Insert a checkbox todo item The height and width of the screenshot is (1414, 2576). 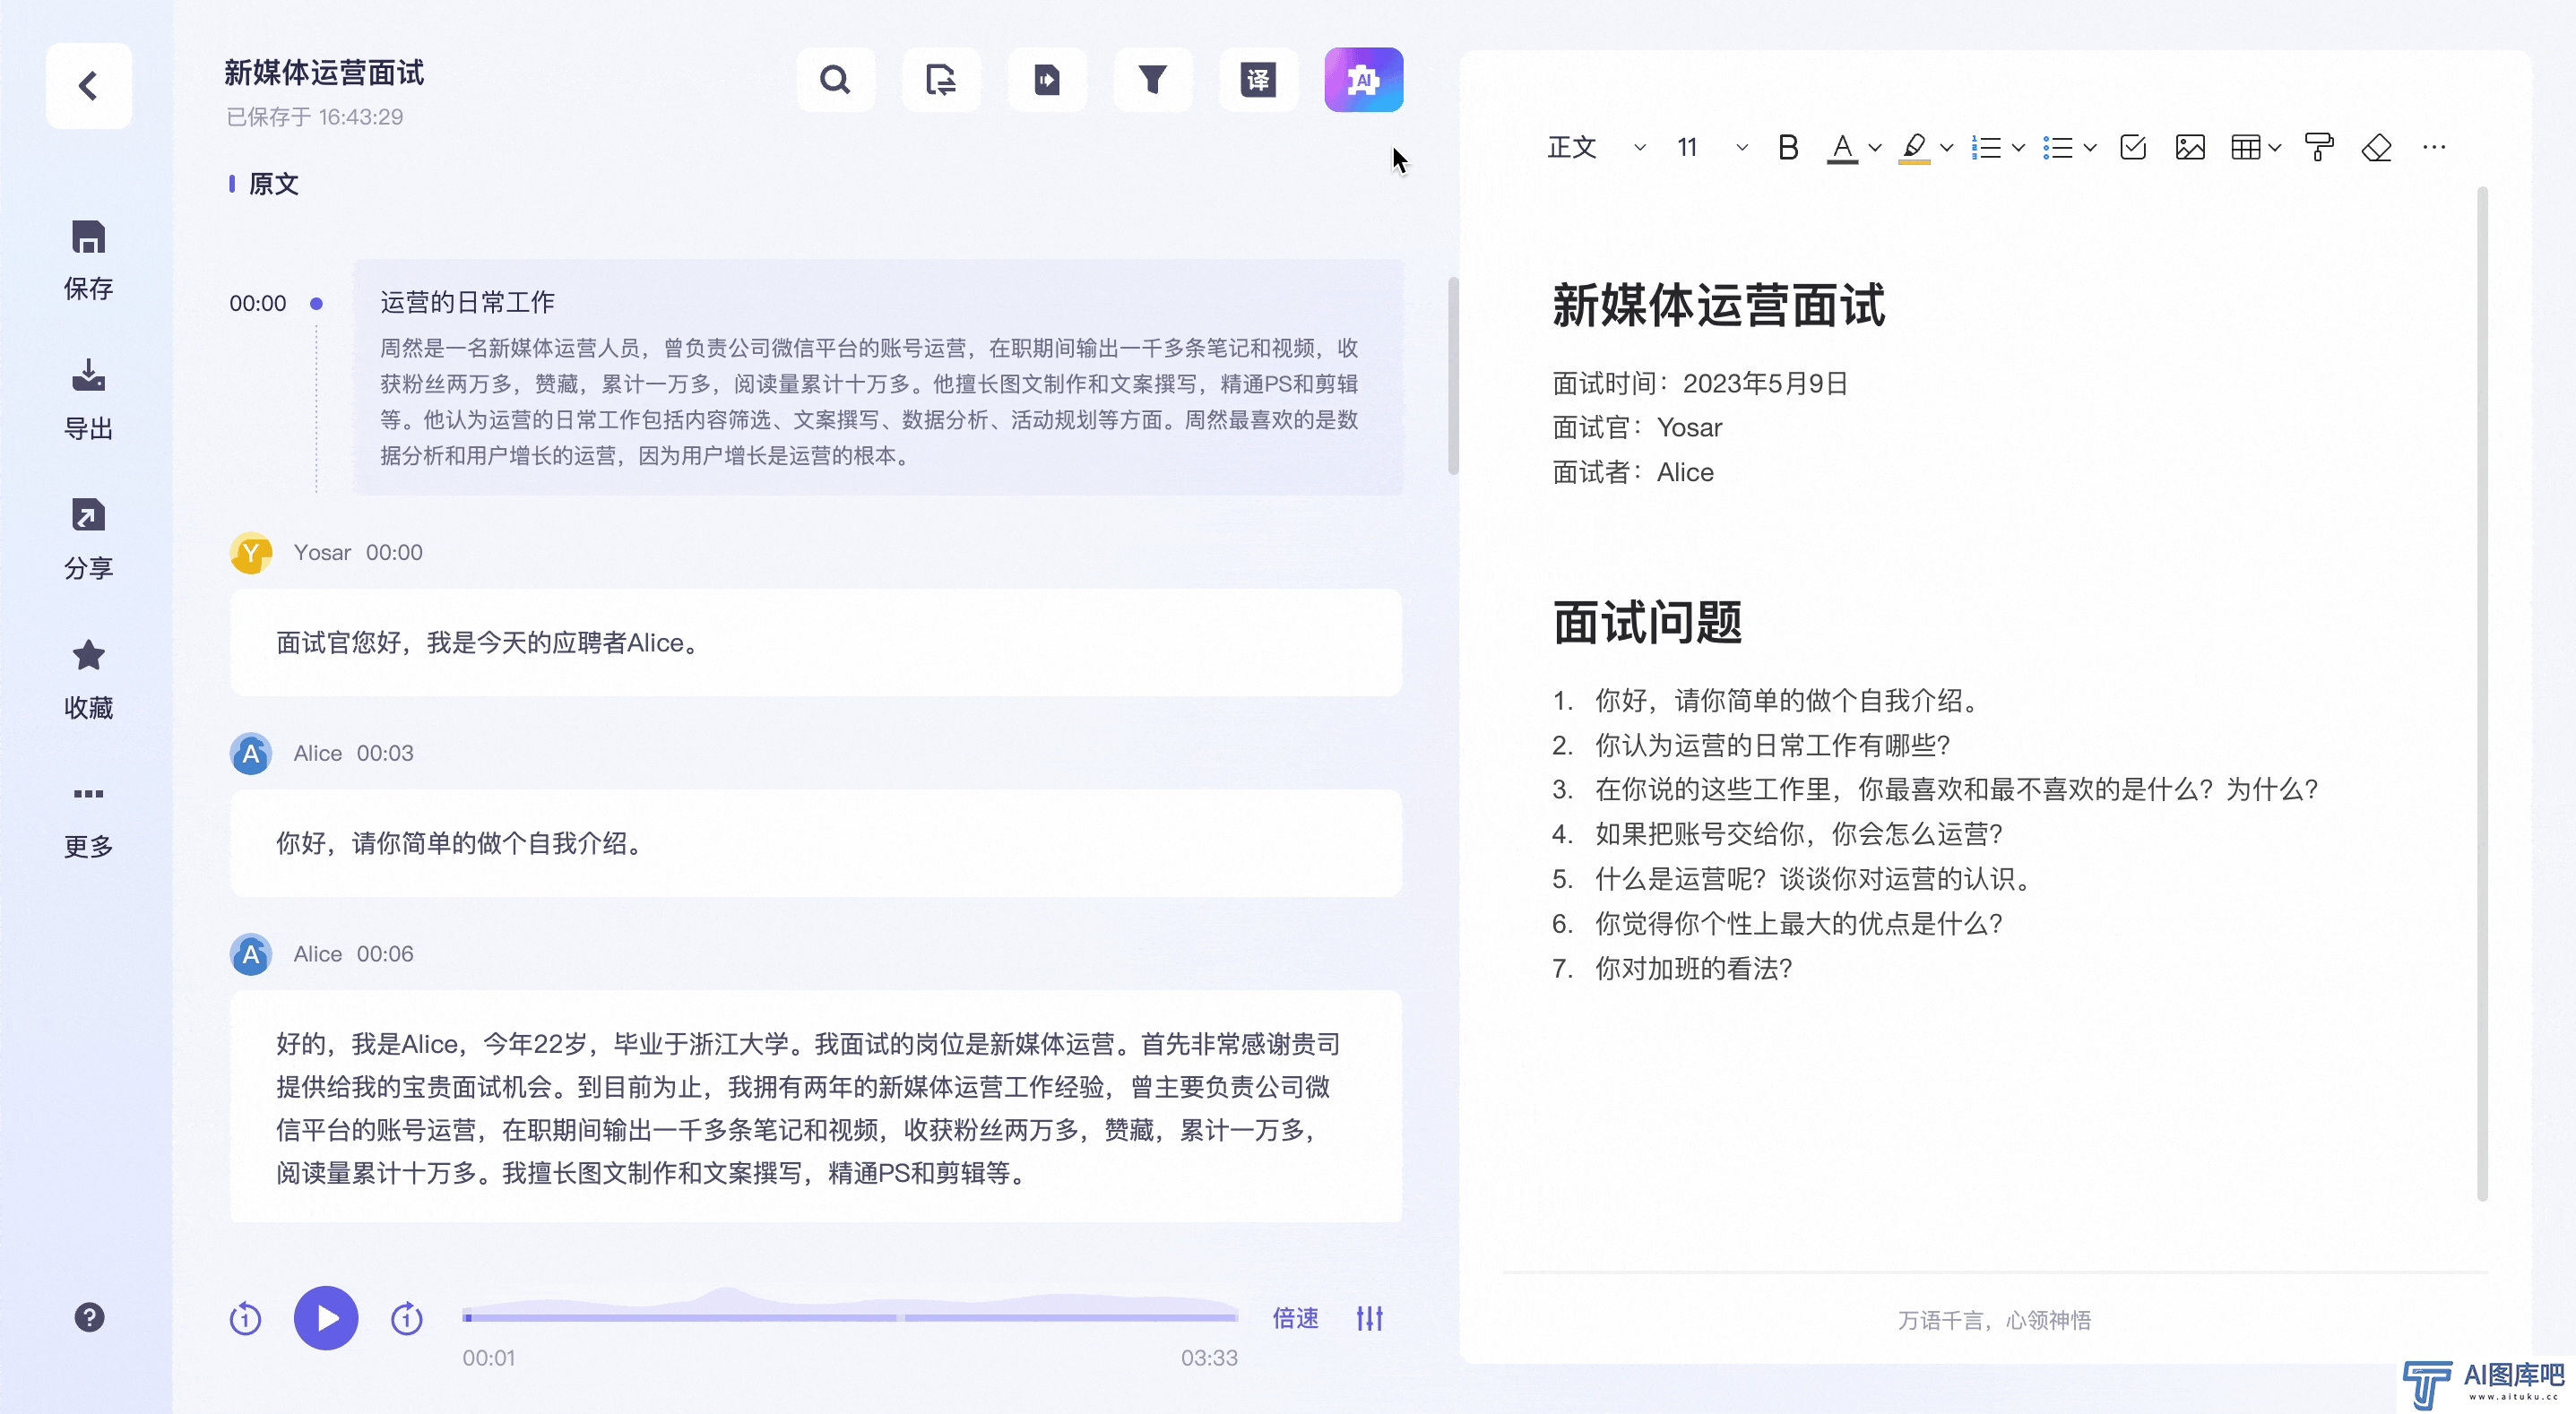[2132, 148]
